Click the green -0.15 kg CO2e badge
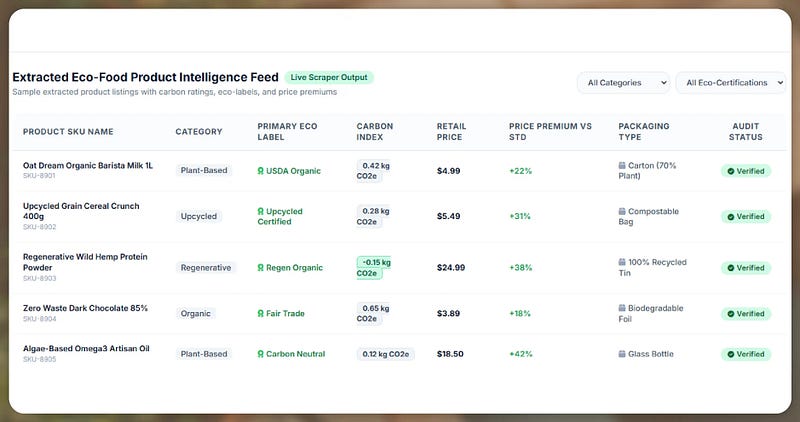Image resolution: width=800 pixels, height=422 pixels. [x=374, y=268]
